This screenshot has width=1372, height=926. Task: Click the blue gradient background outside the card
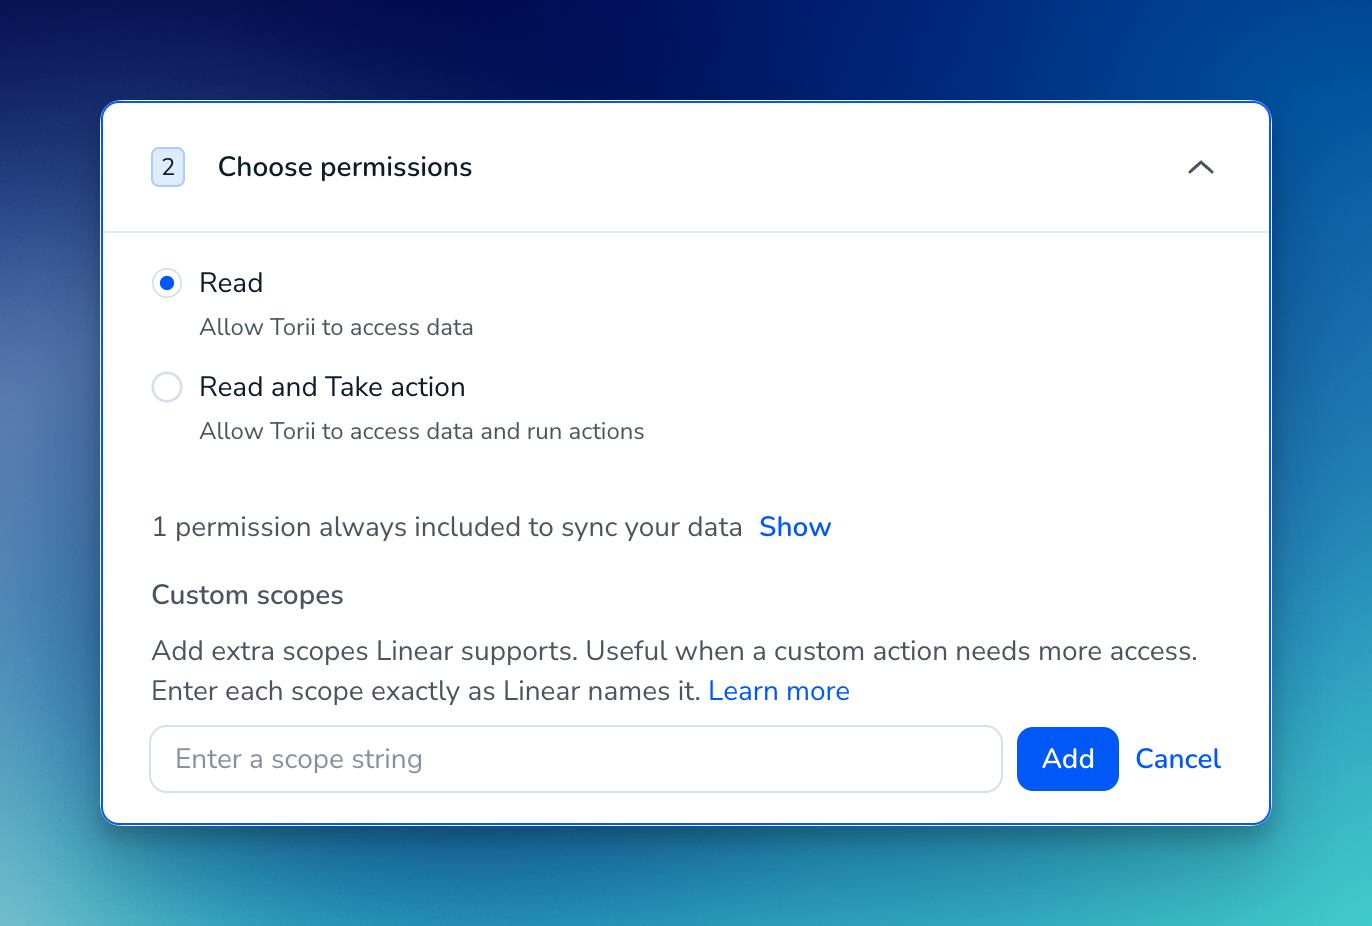(686, 50)
